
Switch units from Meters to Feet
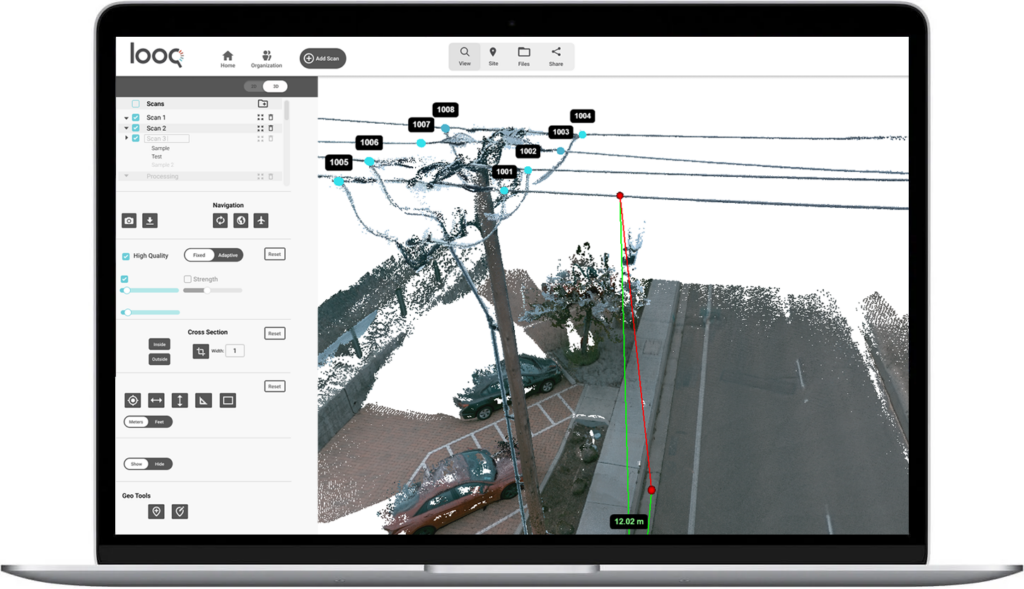(159, 422)
